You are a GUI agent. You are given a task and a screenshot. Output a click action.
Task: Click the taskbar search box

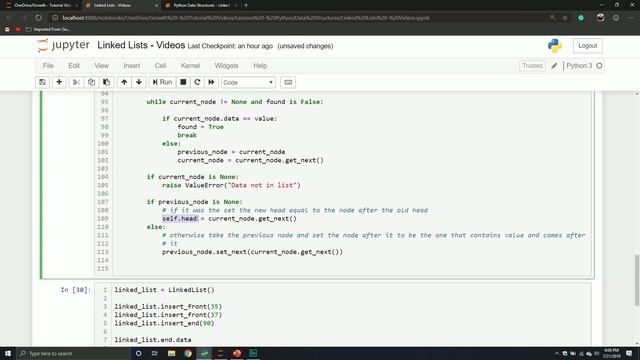(x=73, y=353)
